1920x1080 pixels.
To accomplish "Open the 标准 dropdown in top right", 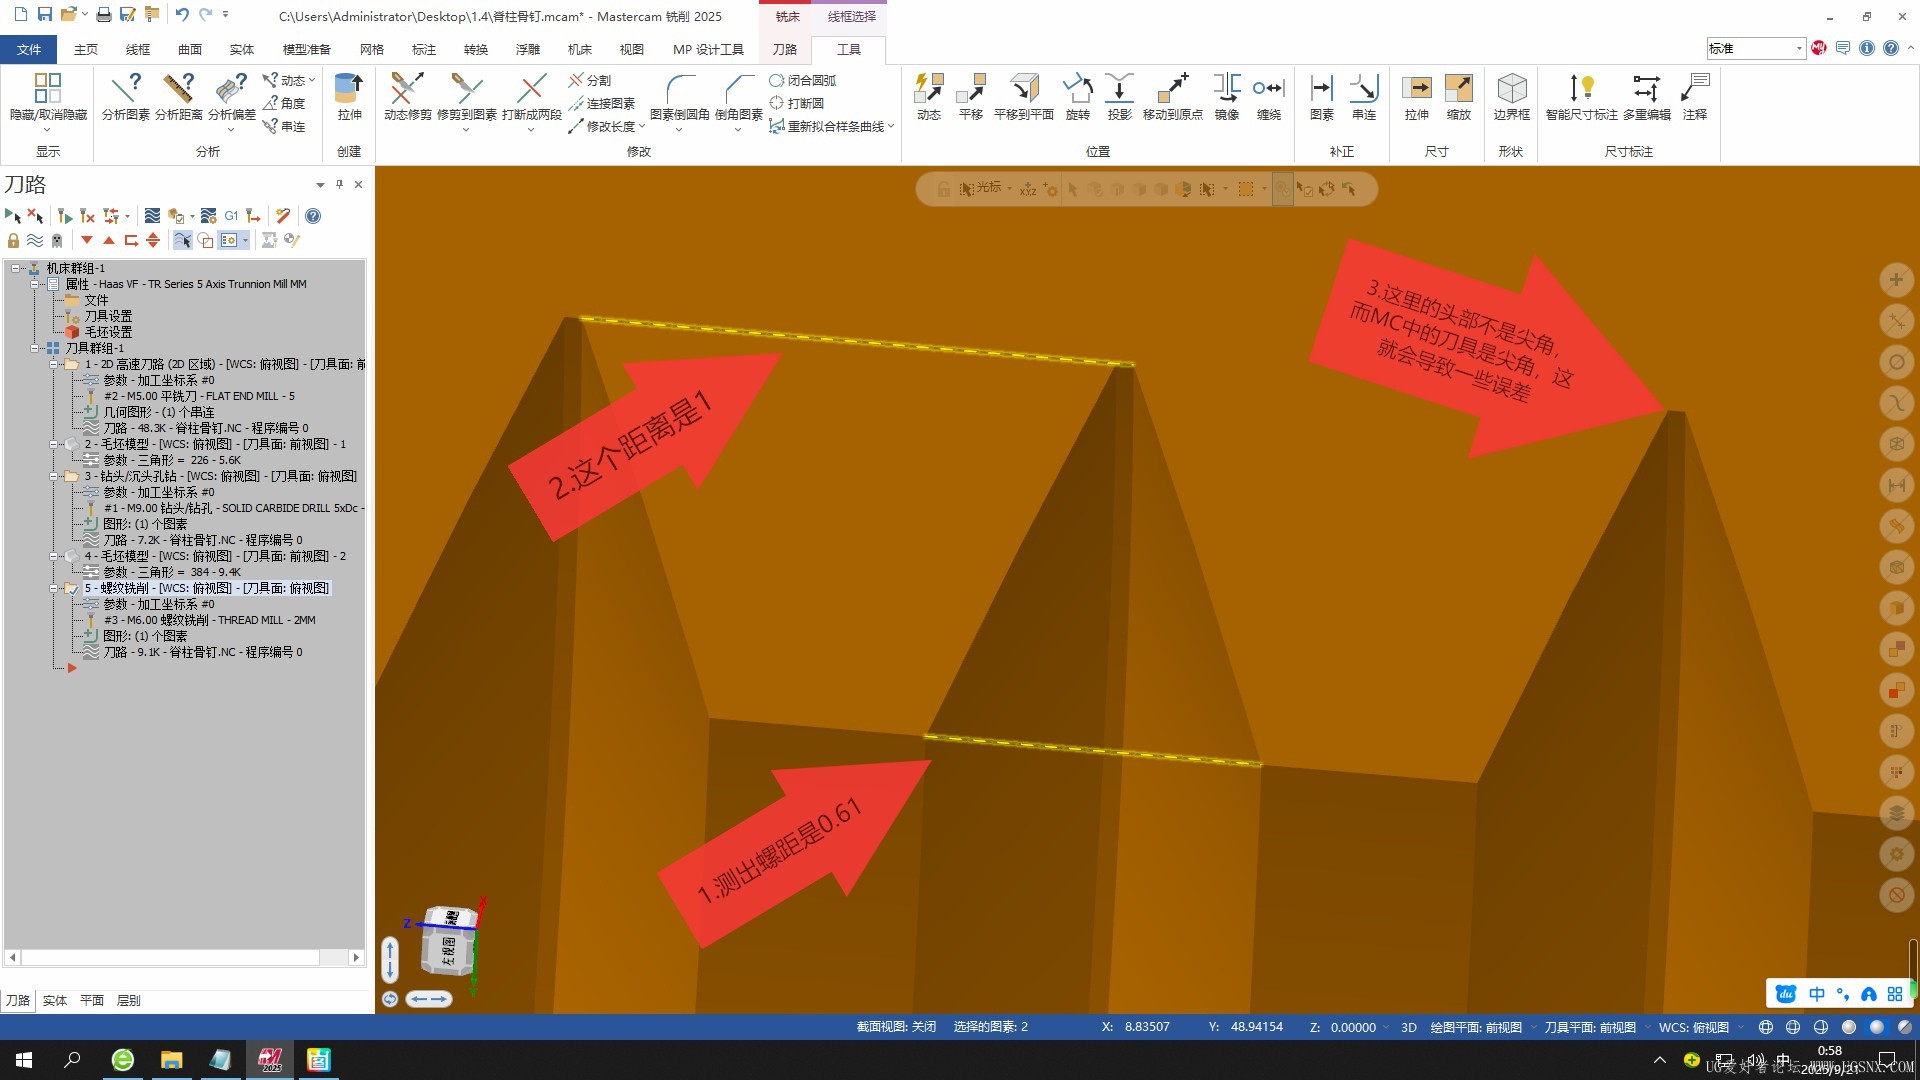I will [x=1798, y=49].
